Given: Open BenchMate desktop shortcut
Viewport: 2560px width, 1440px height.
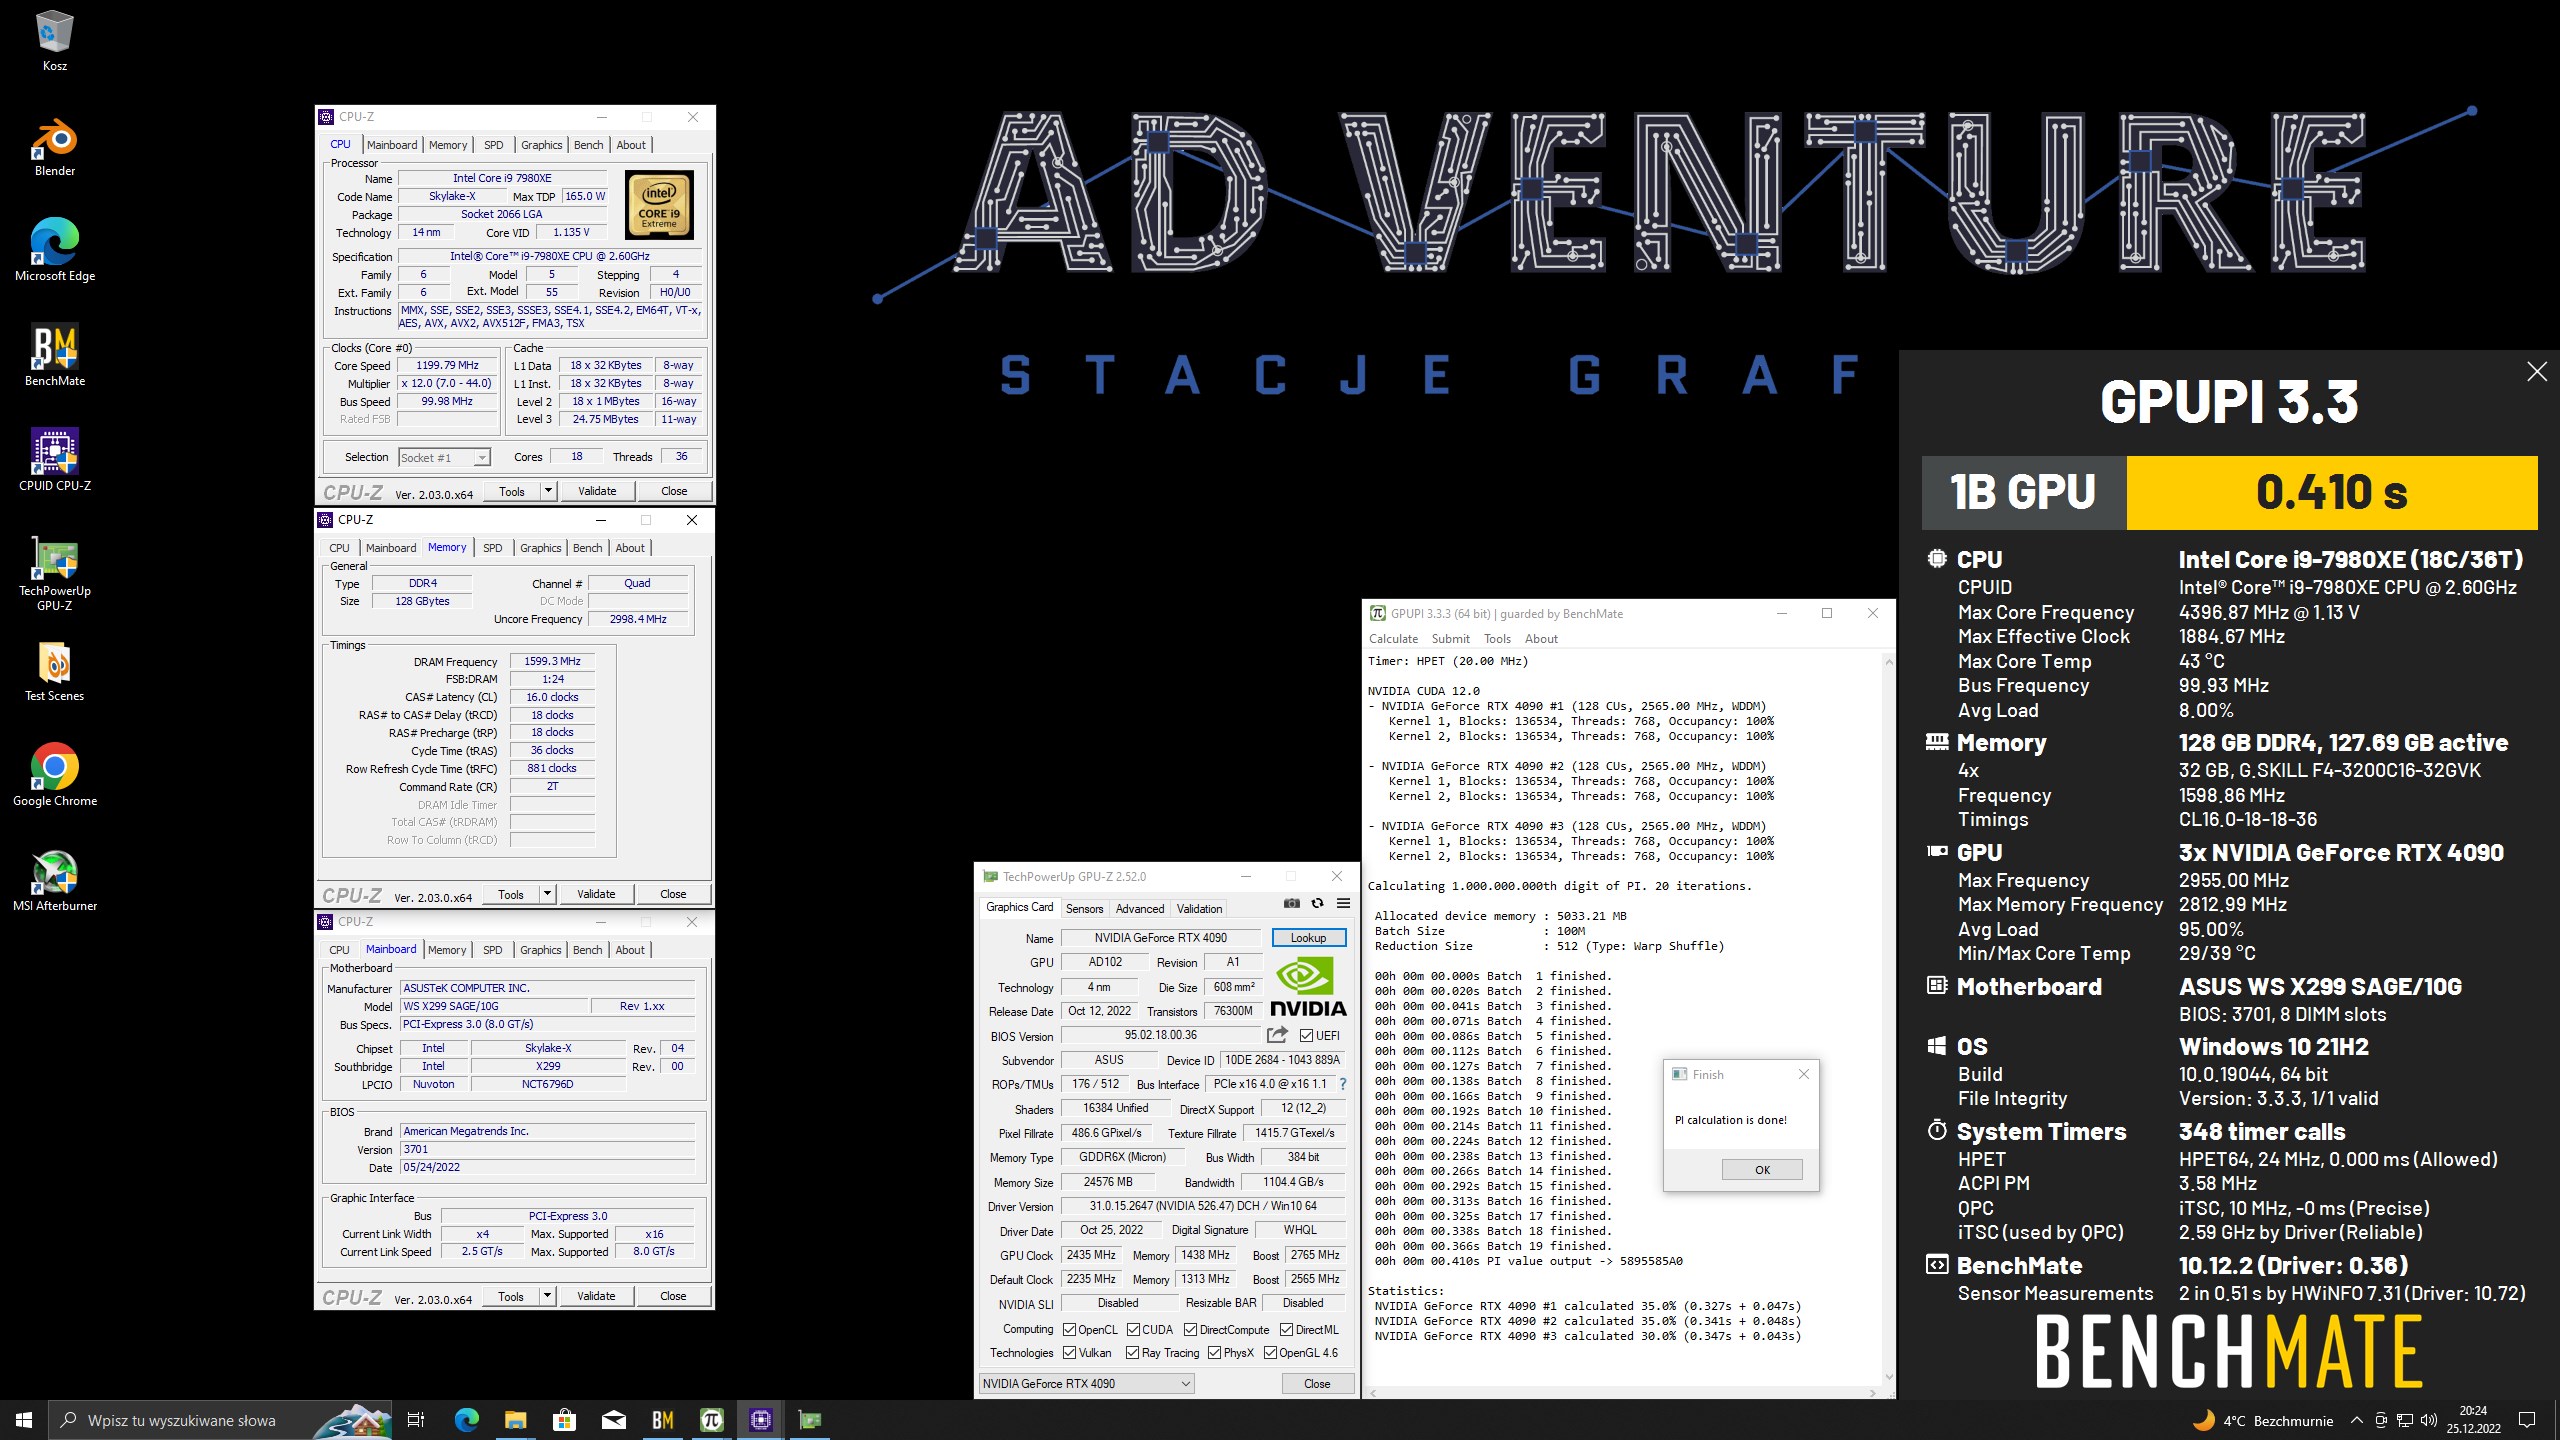Looking at the screenshot, I should (x=55, y=355).
